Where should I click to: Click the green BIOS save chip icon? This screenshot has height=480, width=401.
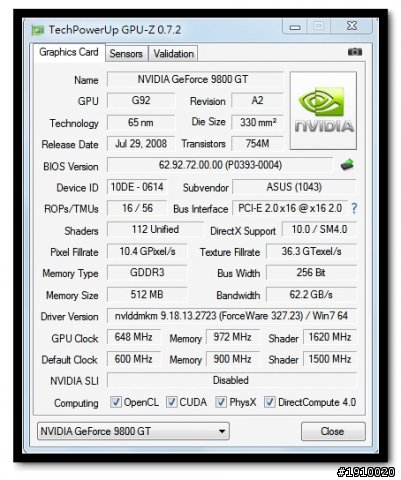click(x=347, y=164)
